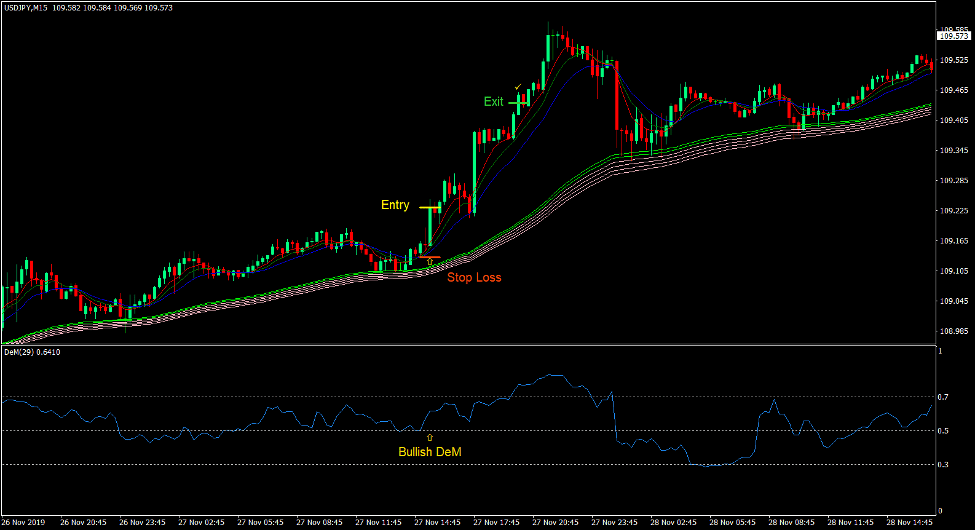Screen dimensions: 977x531
Task: Click the 109.525 price axis label
Action: pos(955,60)
